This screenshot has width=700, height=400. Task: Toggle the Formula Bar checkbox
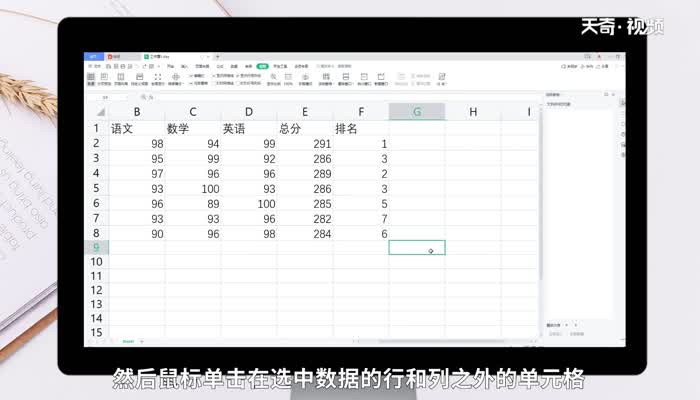(x=190, y=75)
